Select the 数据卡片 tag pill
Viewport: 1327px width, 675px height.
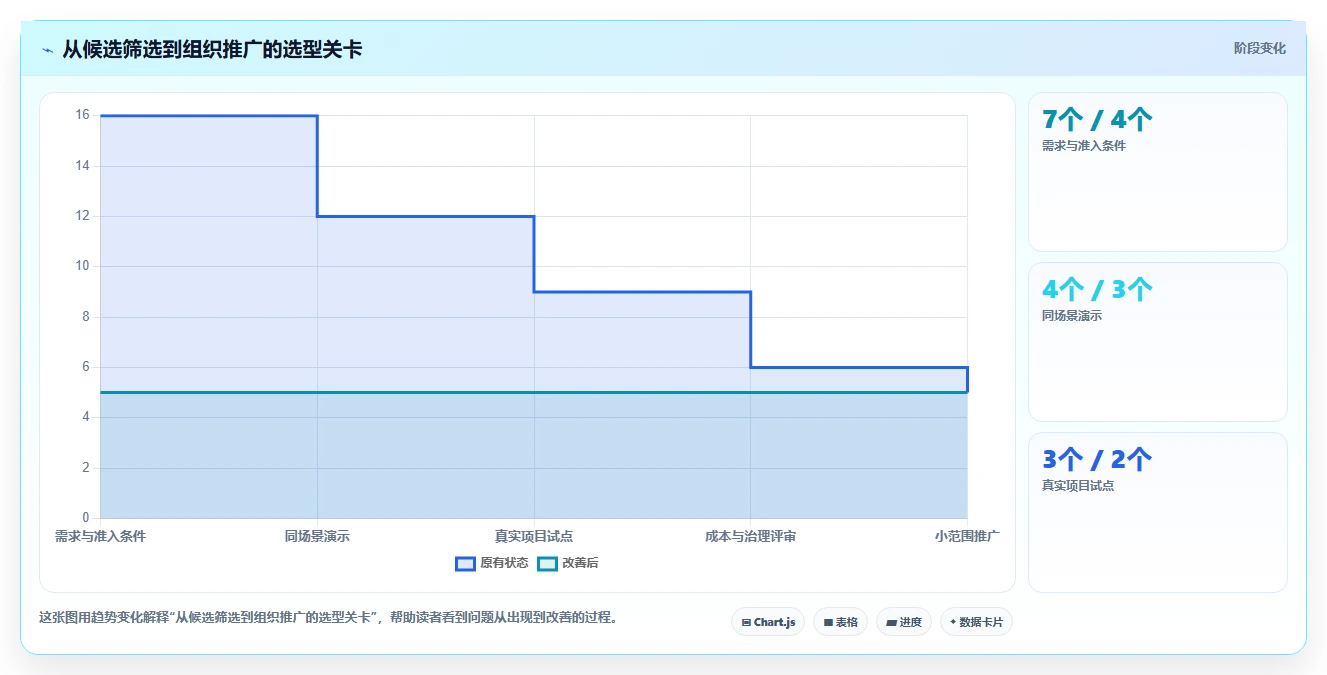976,622
